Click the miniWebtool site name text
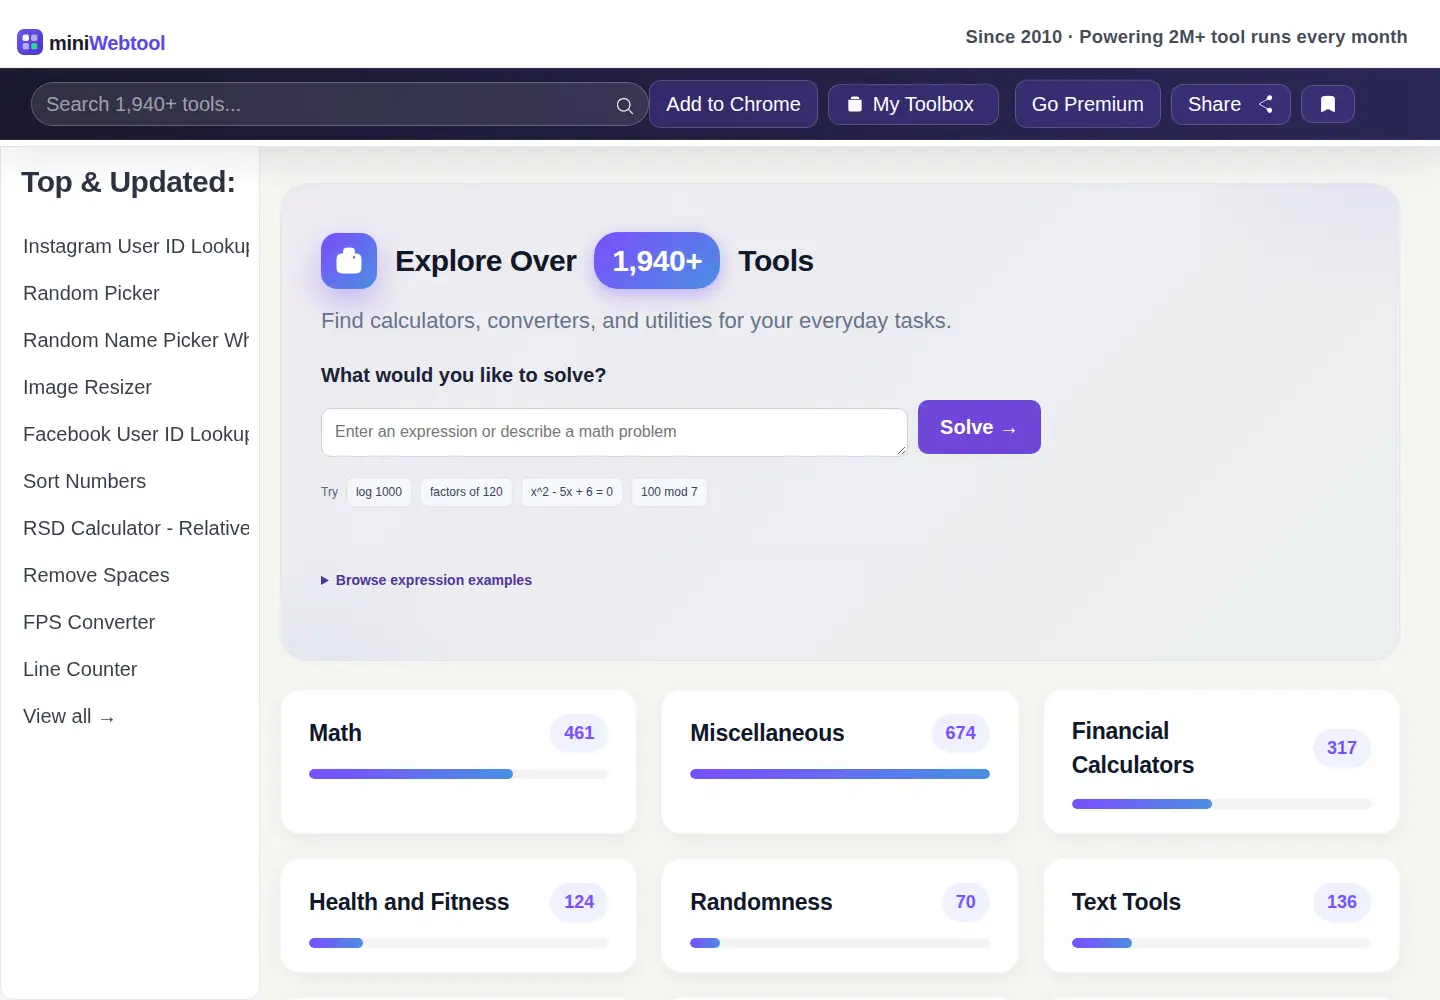Screen dimensions: 1440x1000 [x=107, y=43]
